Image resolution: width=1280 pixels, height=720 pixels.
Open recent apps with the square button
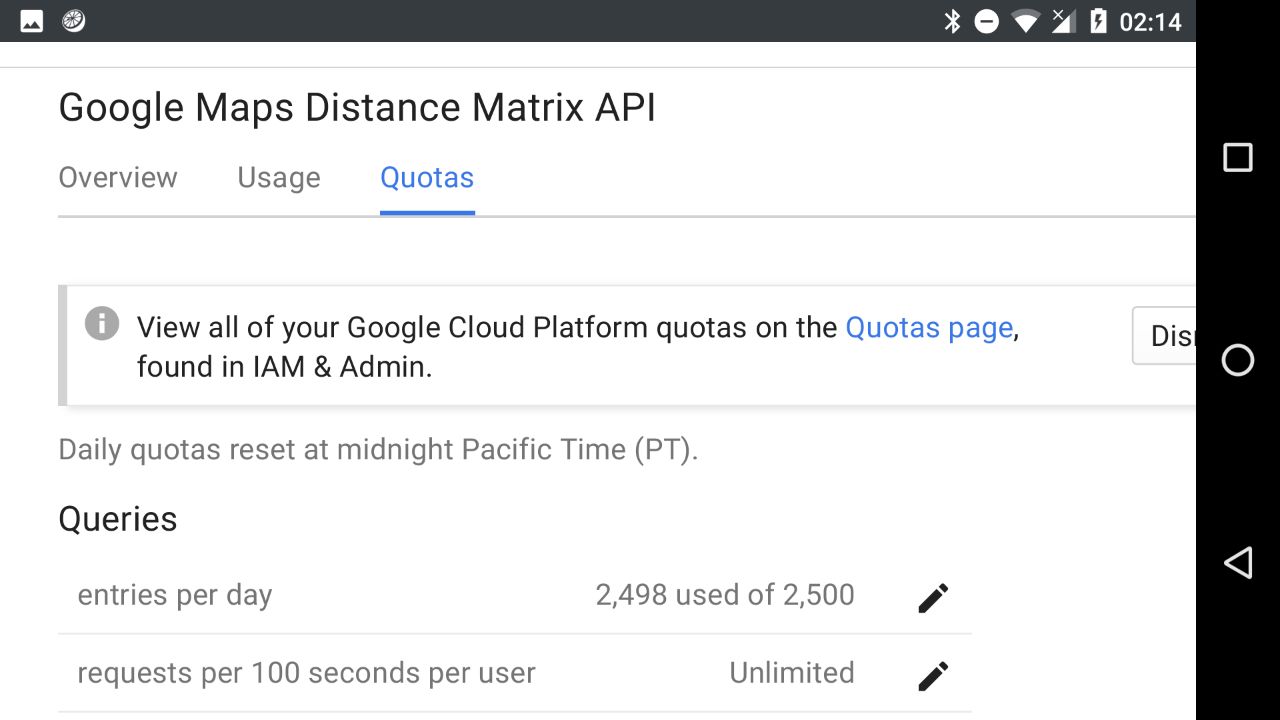1237,158
